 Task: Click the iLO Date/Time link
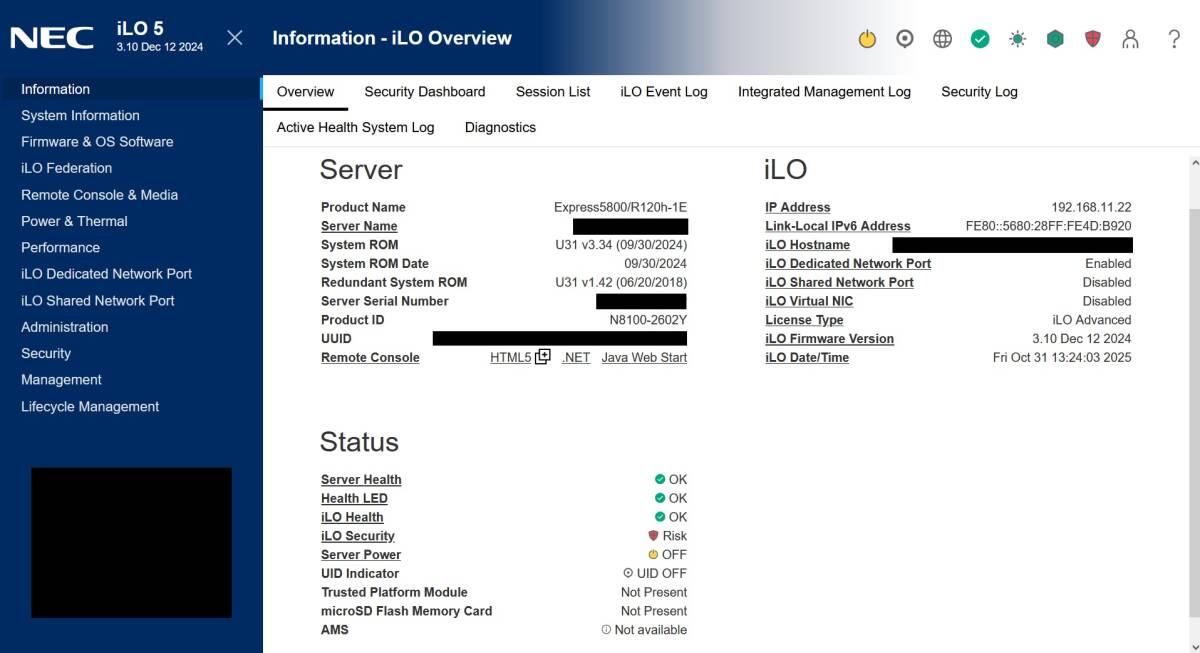[807, 358]
